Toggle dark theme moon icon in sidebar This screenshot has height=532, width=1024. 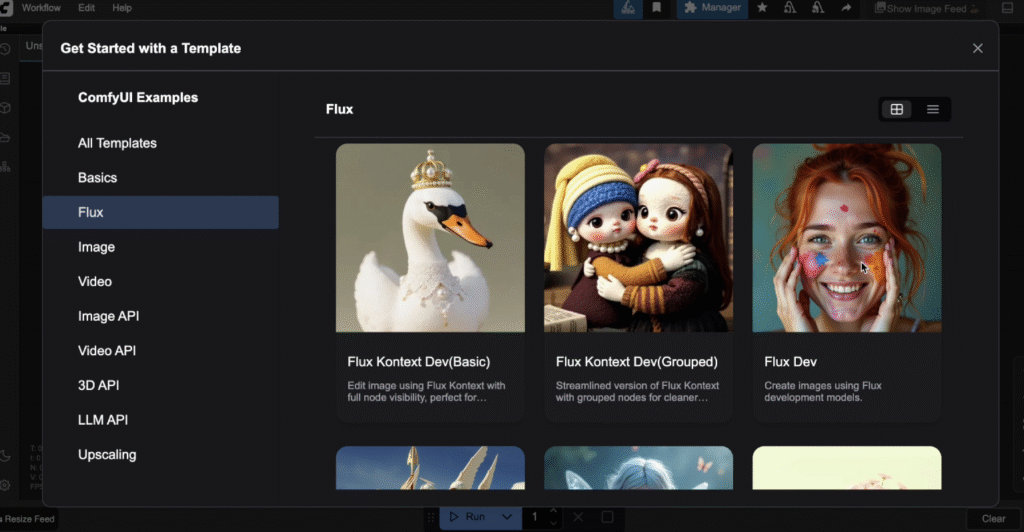tap(6, 456)
